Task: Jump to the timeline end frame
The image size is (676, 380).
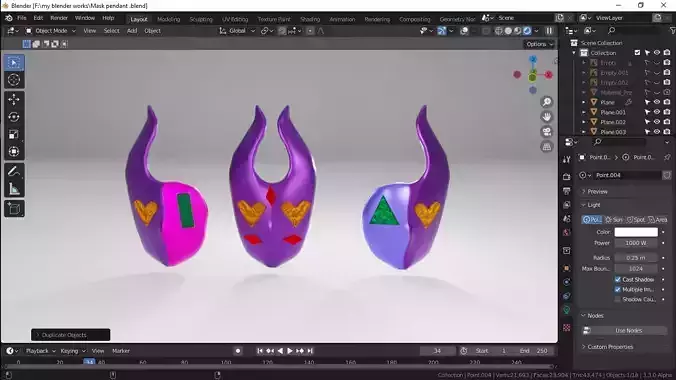Action: click(310, 351)
